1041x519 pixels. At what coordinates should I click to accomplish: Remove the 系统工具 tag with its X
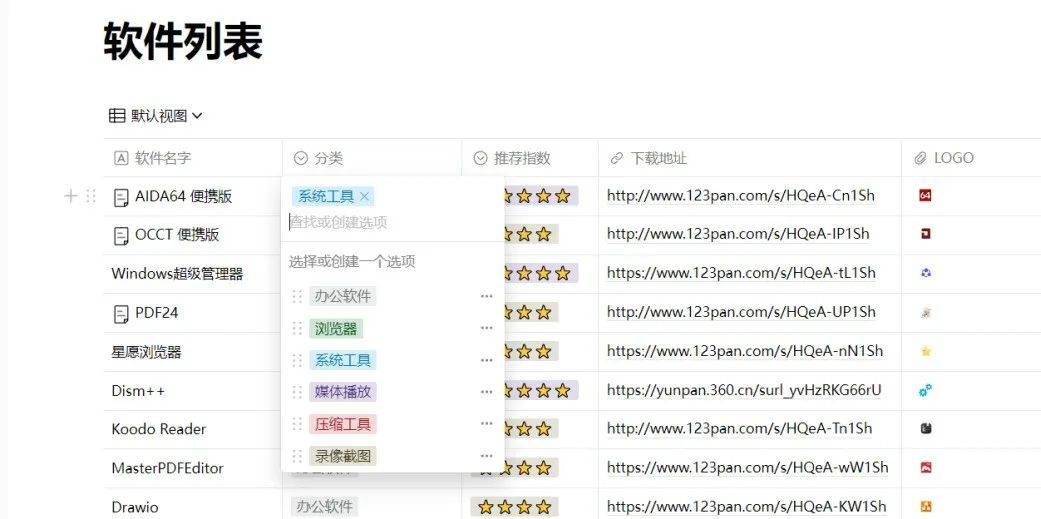365,197
